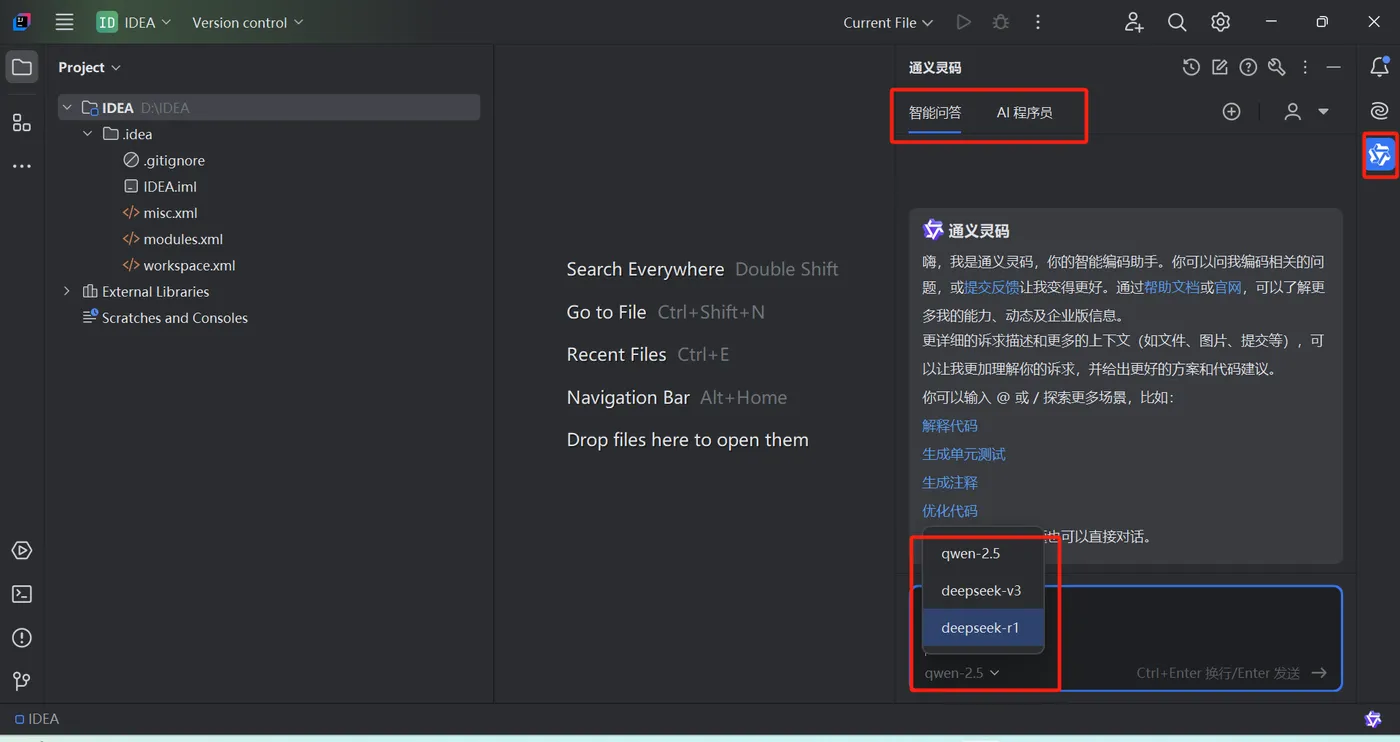The width and height of the screenshot is (1400, 742).
Task: Select misc.xml in the project tree
Action: point(160,213)
